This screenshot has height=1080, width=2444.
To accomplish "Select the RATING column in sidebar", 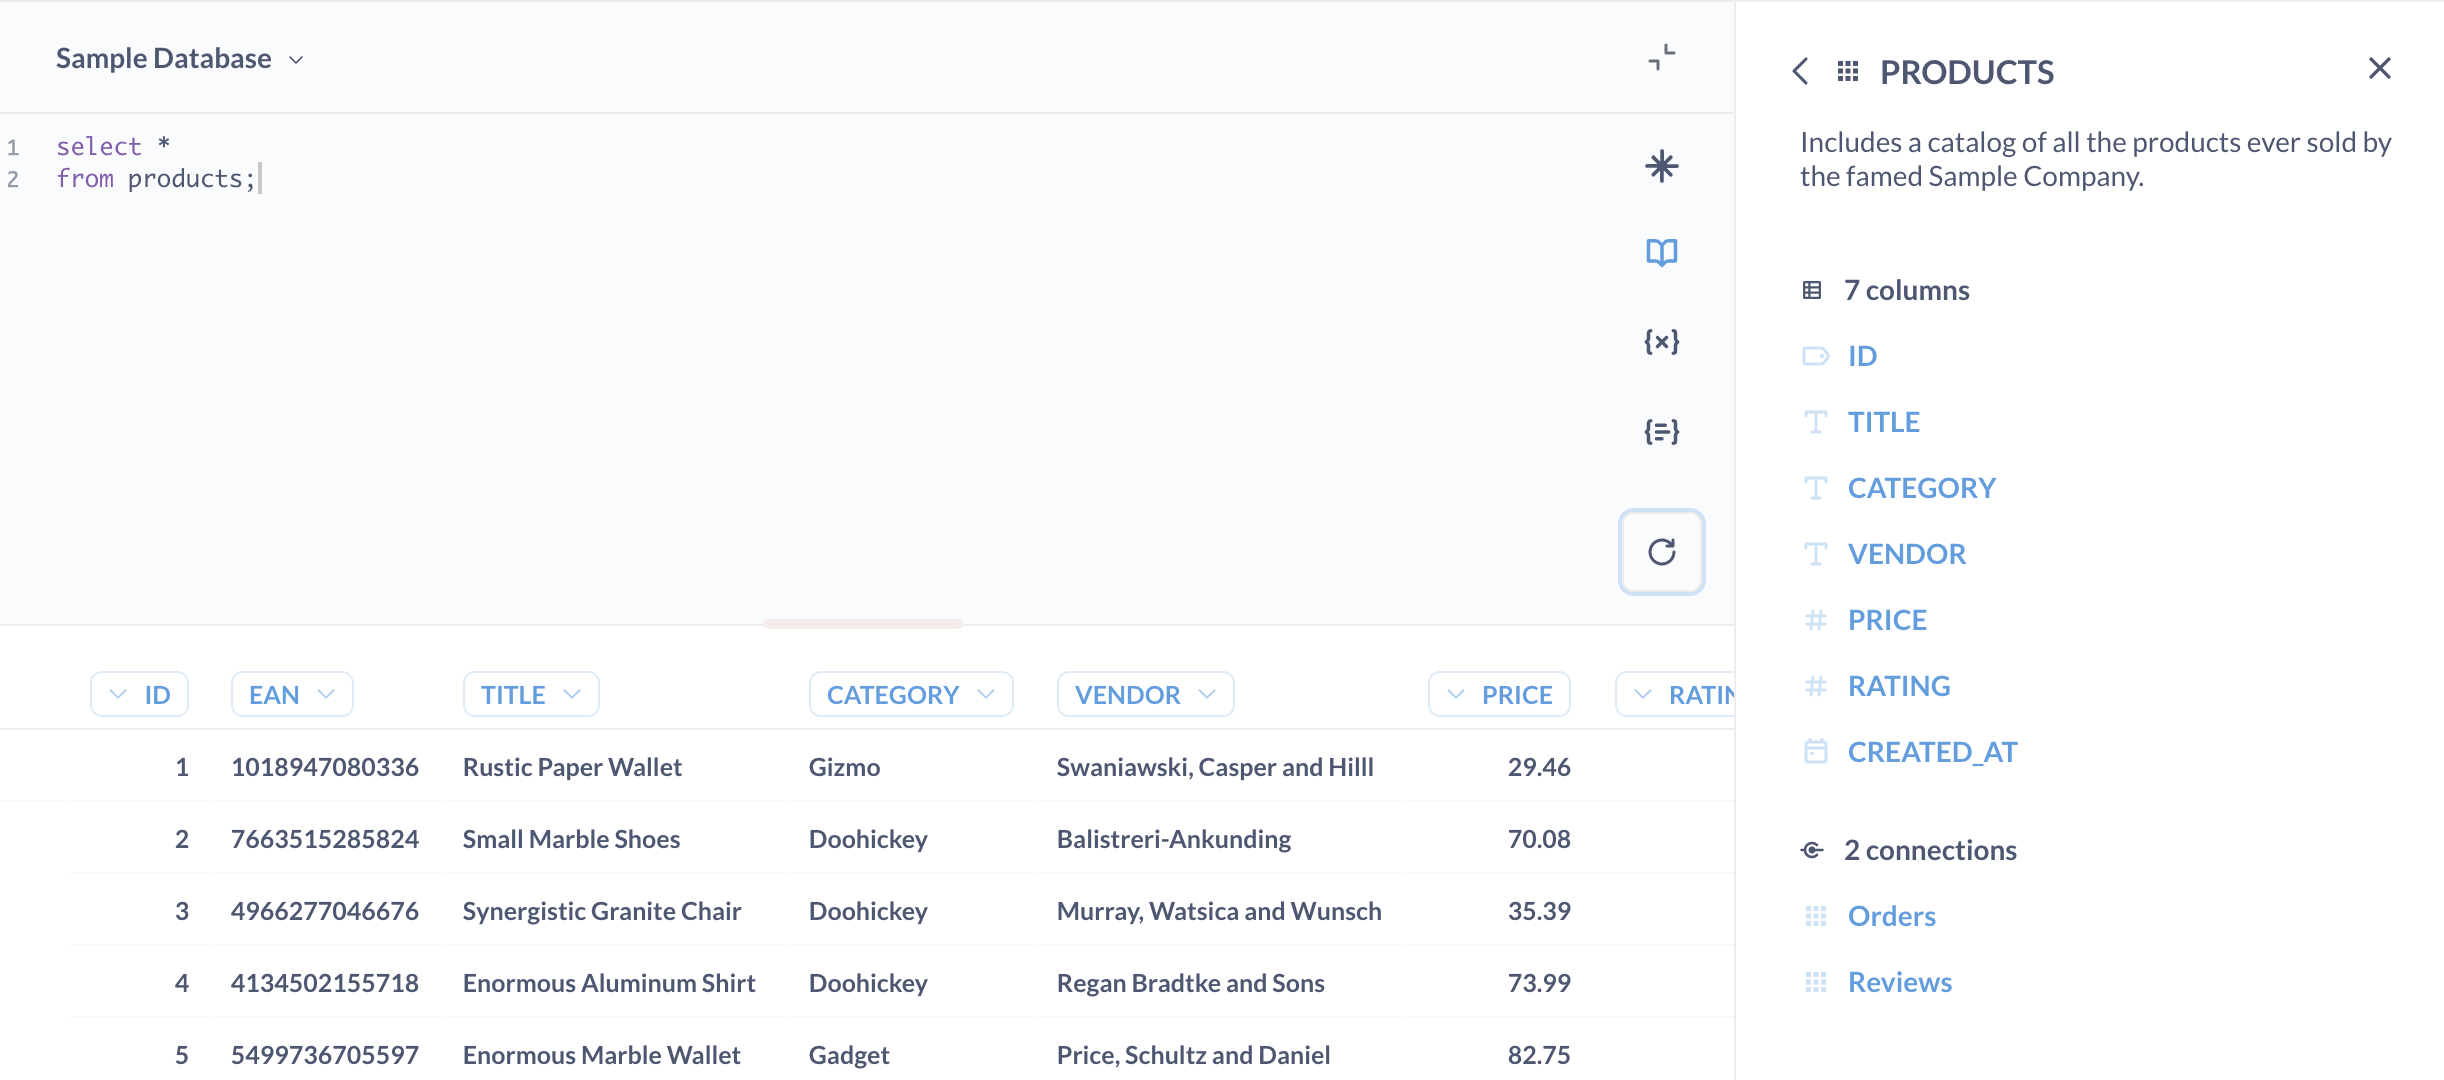I will (1898, 685).
